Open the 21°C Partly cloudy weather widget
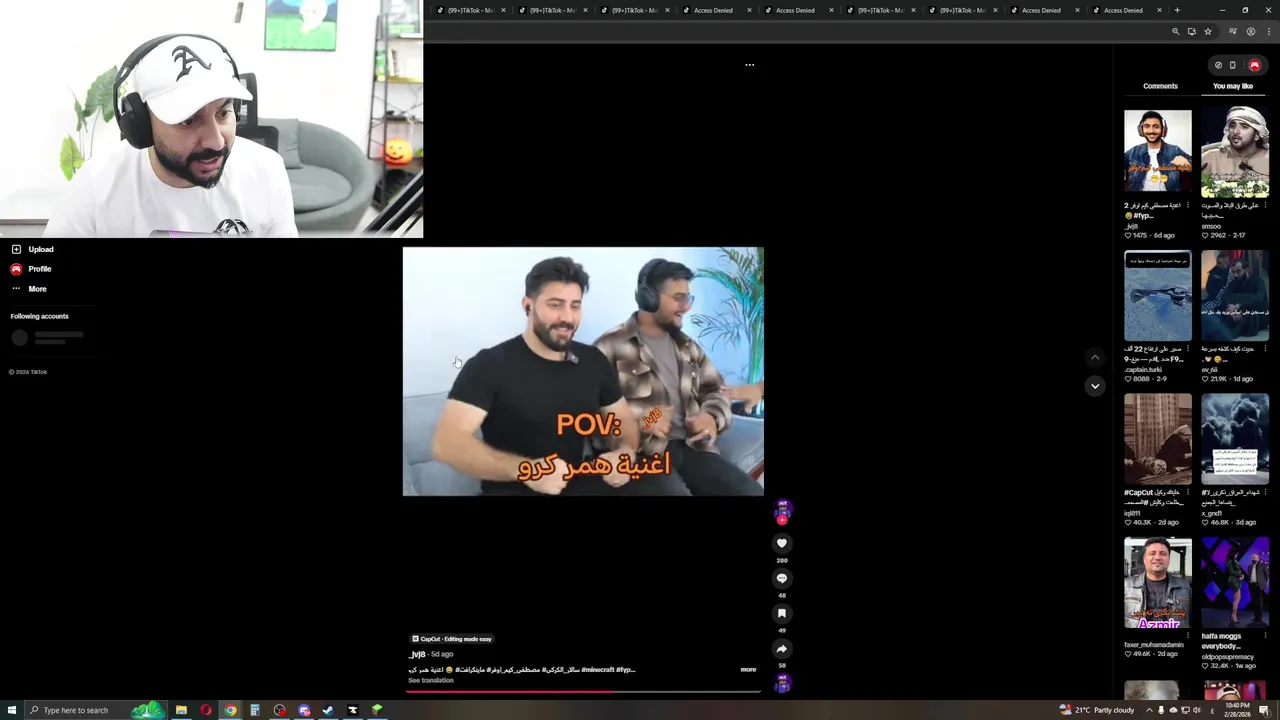This screenshot has height=720, width=1280. [x=1098, y=710]
